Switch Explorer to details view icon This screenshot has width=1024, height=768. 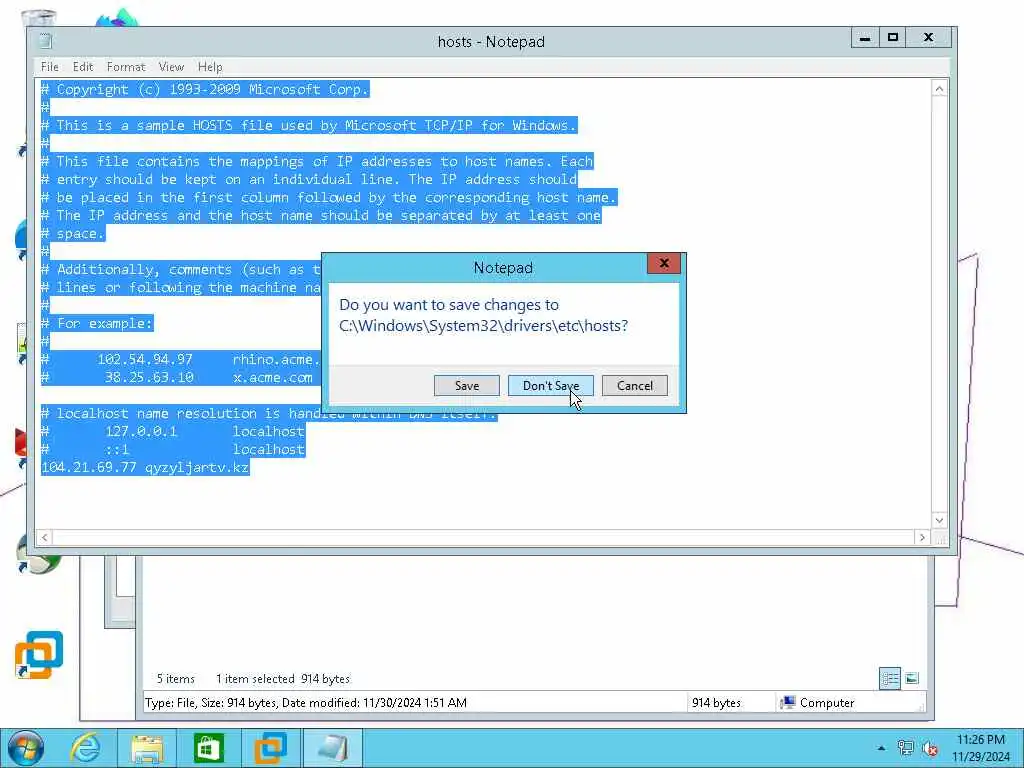pos(889,678)
